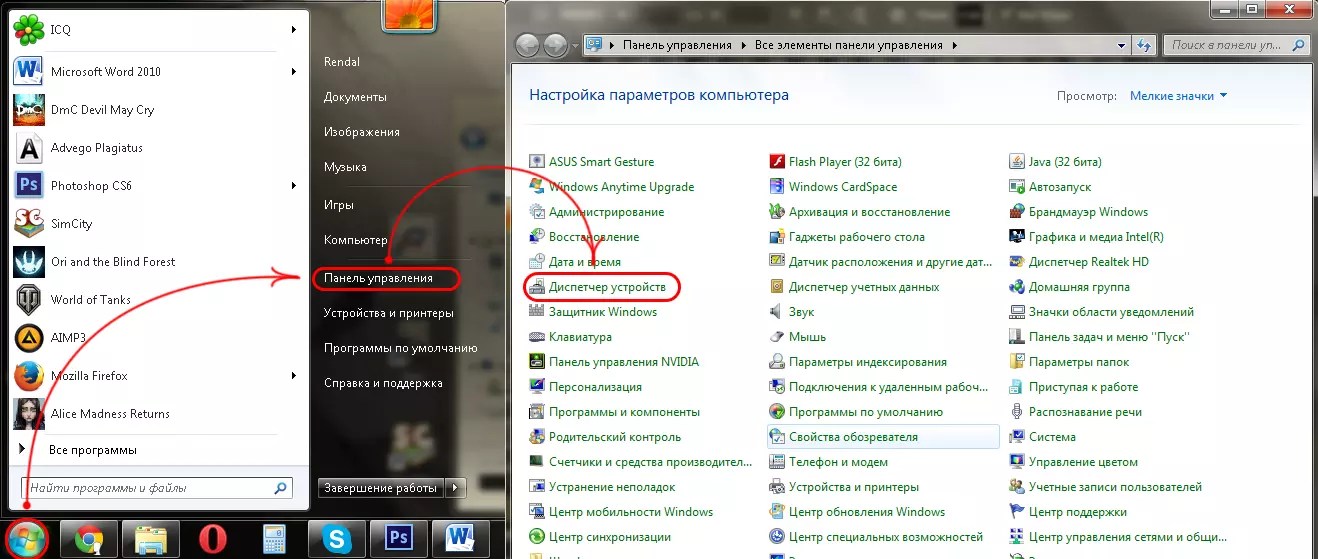Open the Мелкие значки view dropdown
1318x559 pixels.
coord(1178,96)
